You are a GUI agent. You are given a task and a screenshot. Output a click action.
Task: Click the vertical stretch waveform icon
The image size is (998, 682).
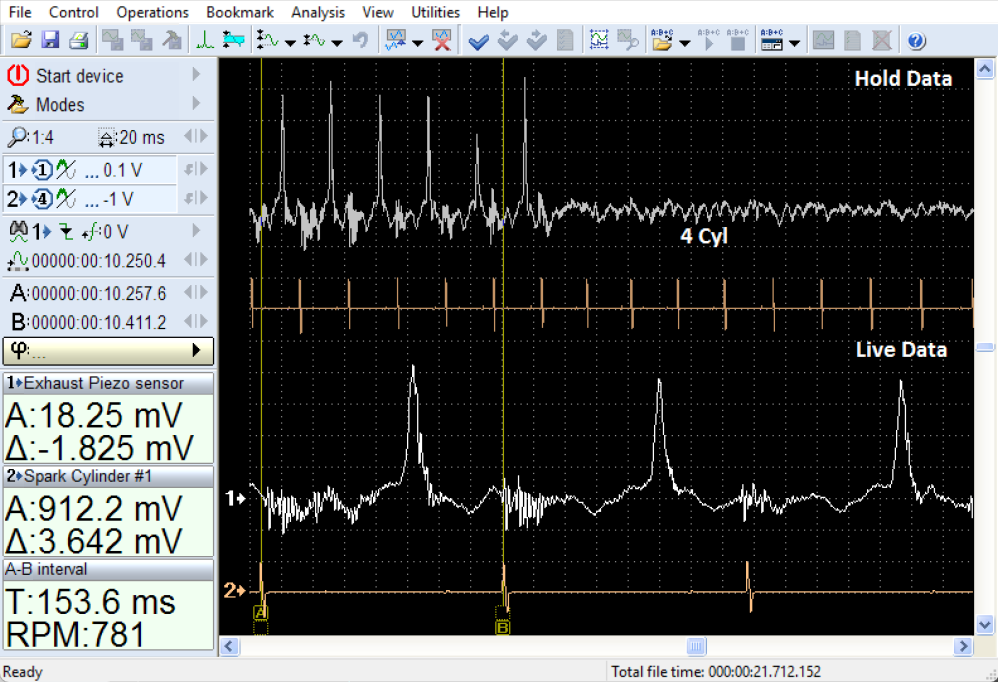[267, 41]
